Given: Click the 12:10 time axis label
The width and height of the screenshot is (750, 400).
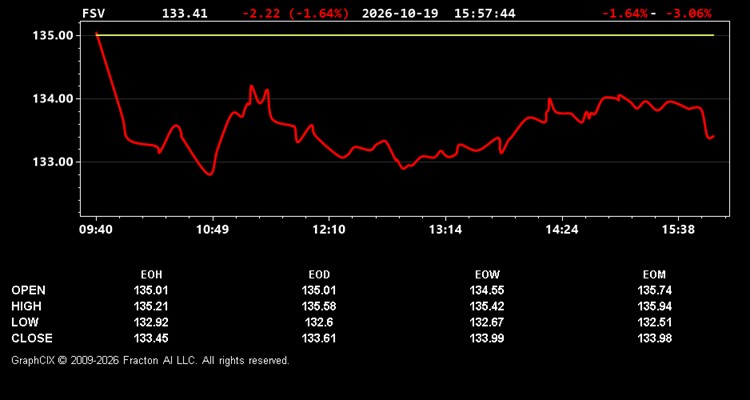Looking at the screenshot, I should pyautogui.click(x=329, y=230).
